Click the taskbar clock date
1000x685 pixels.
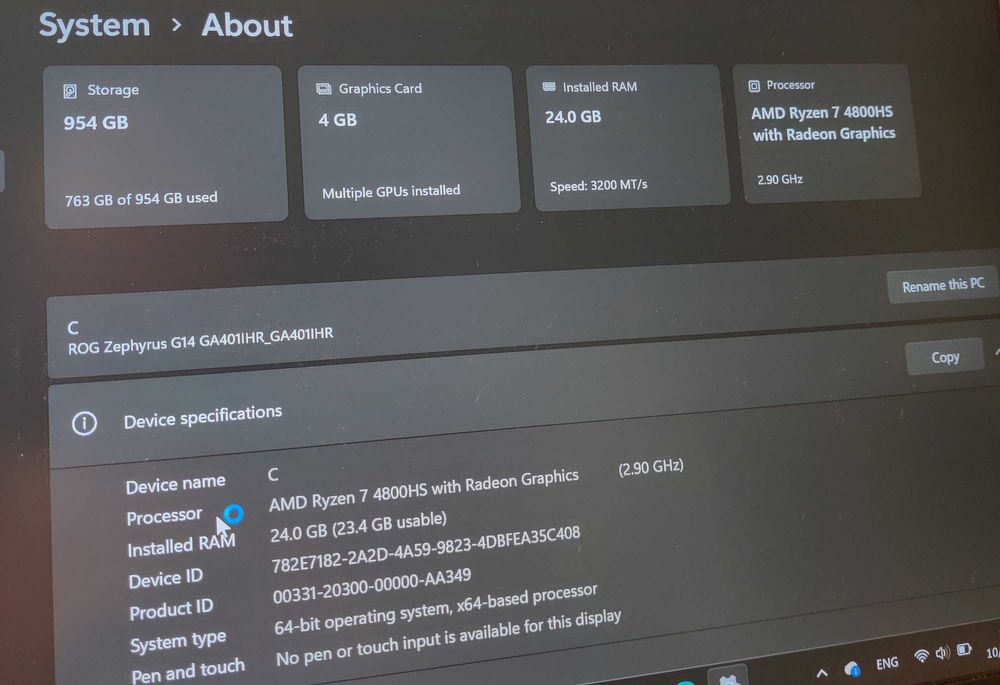[993, 652]
